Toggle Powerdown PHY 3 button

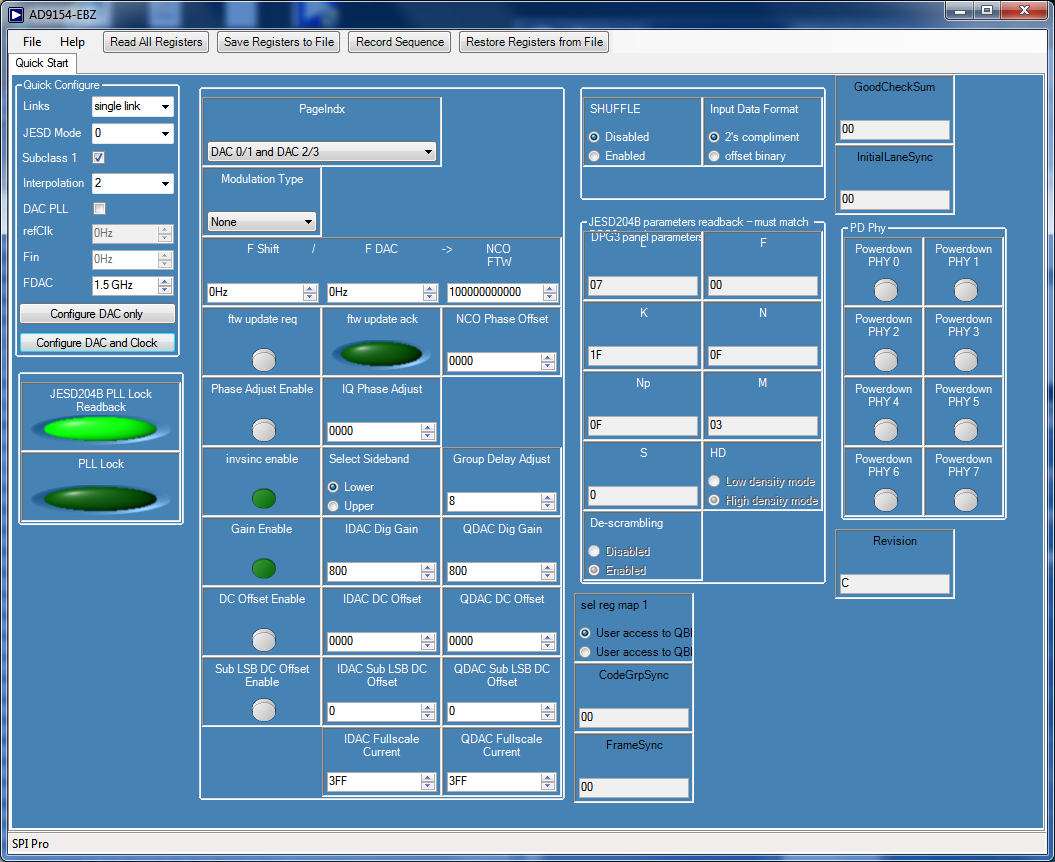tap(966, 360)
